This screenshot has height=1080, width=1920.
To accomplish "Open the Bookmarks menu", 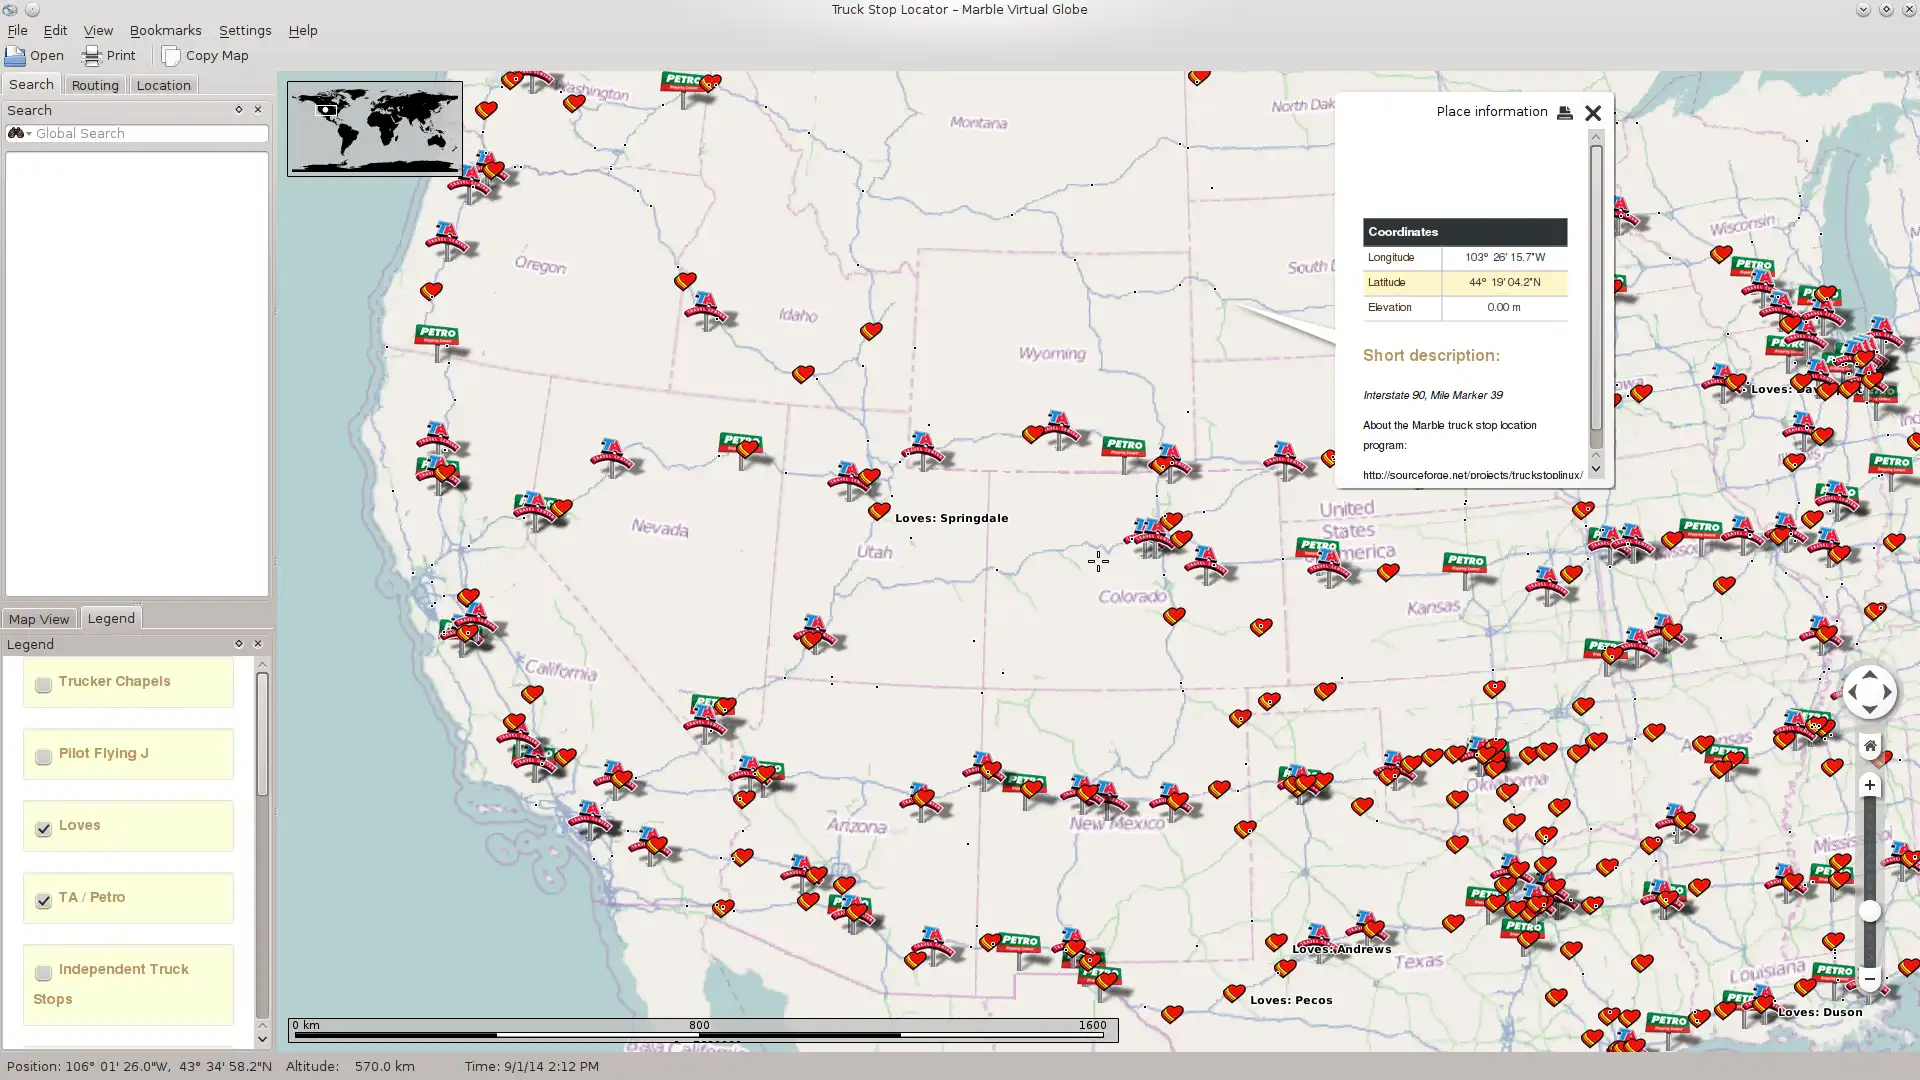I will [165, 31].
